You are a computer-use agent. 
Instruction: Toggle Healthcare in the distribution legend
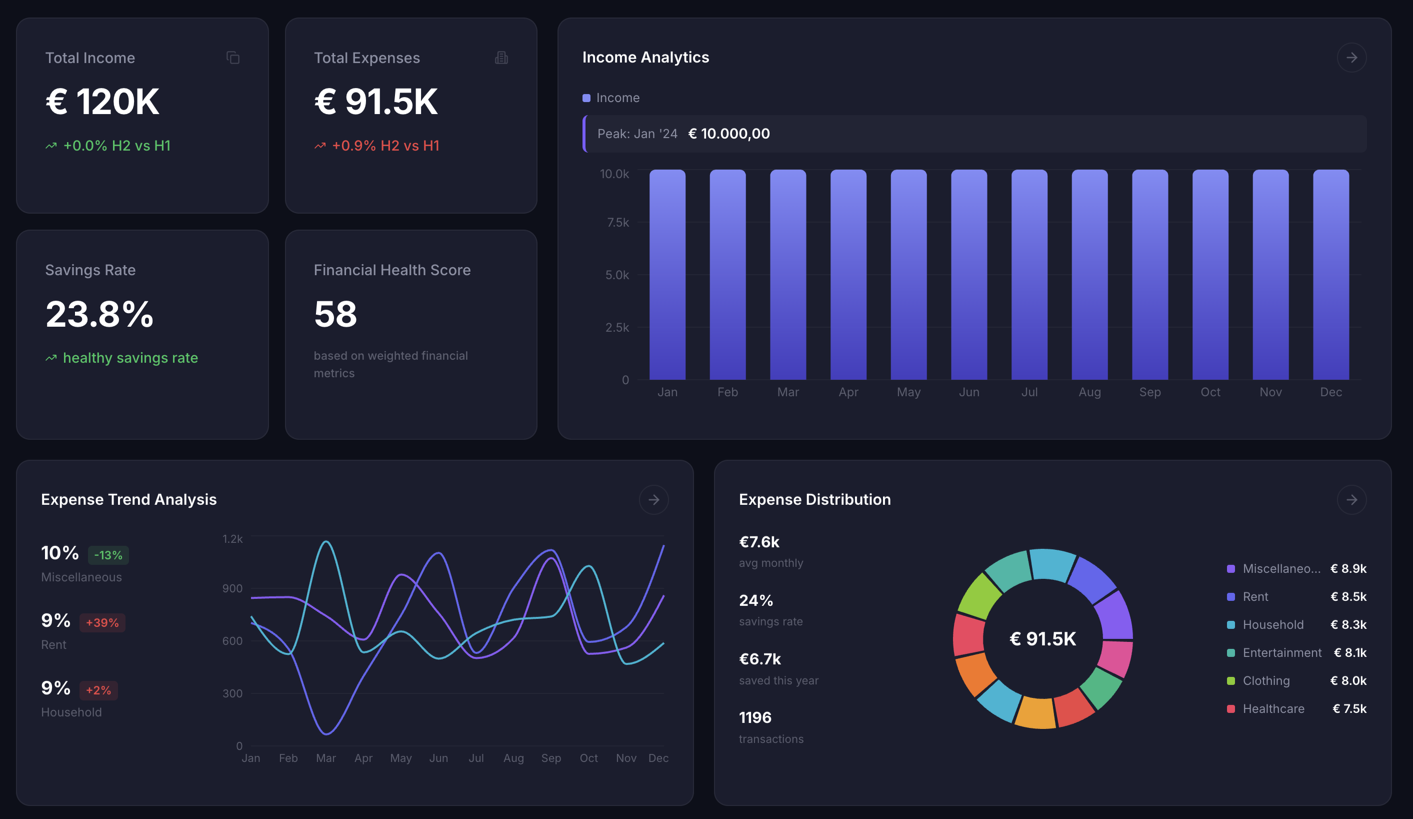click(x=1272, y=709)
